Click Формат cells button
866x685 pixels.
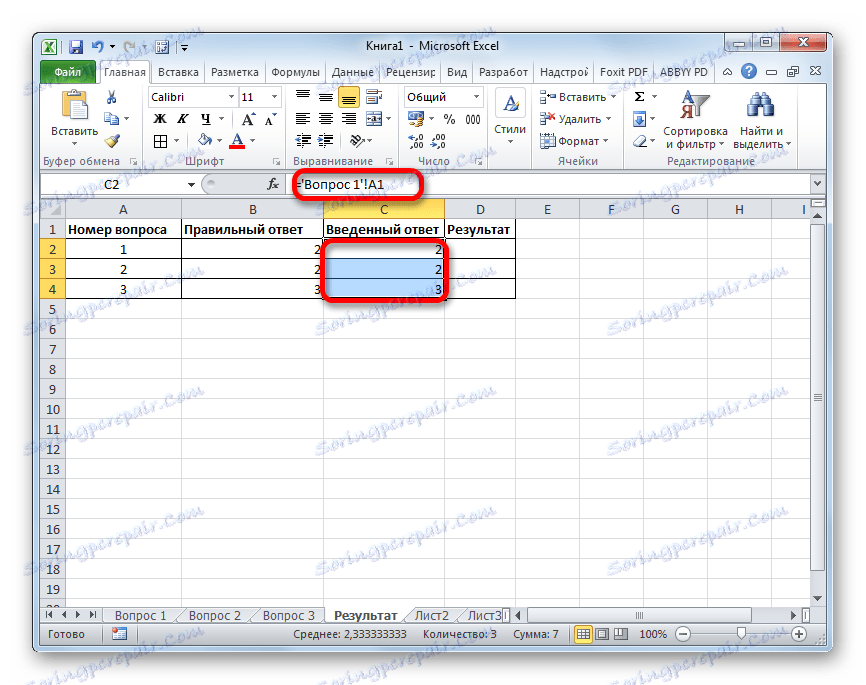pos(574,141)
